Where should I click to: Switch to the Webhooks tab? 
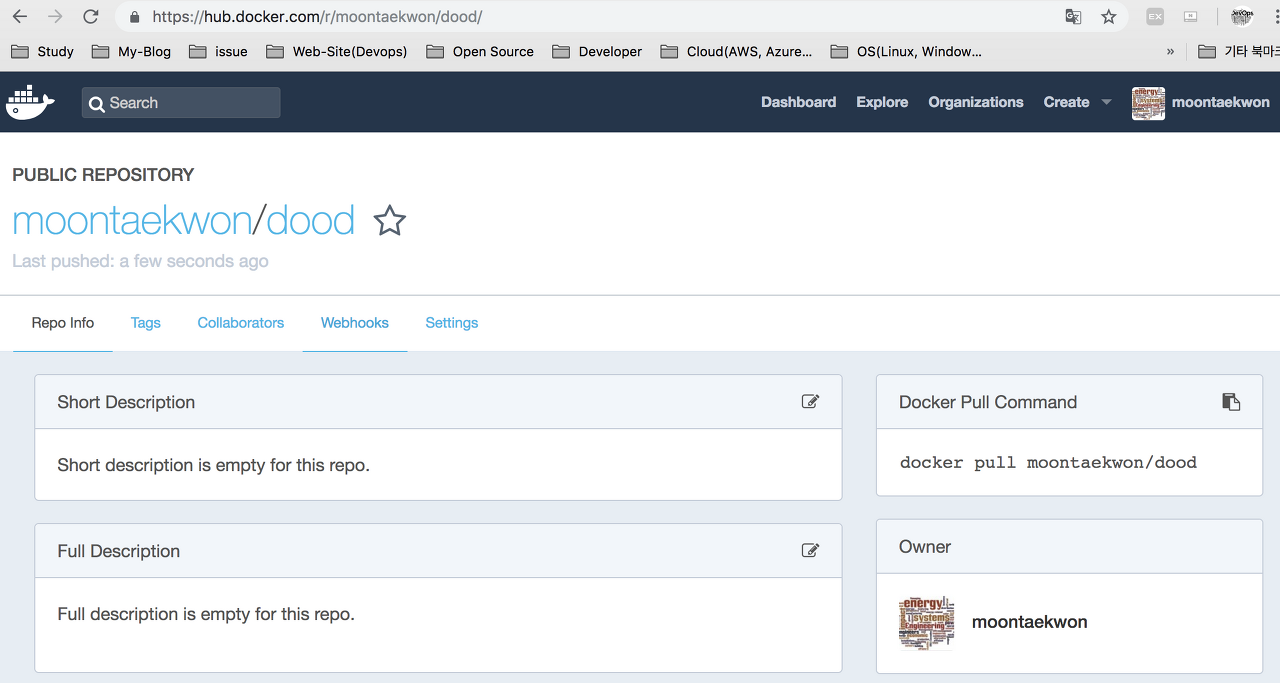[x=355, y=323]
